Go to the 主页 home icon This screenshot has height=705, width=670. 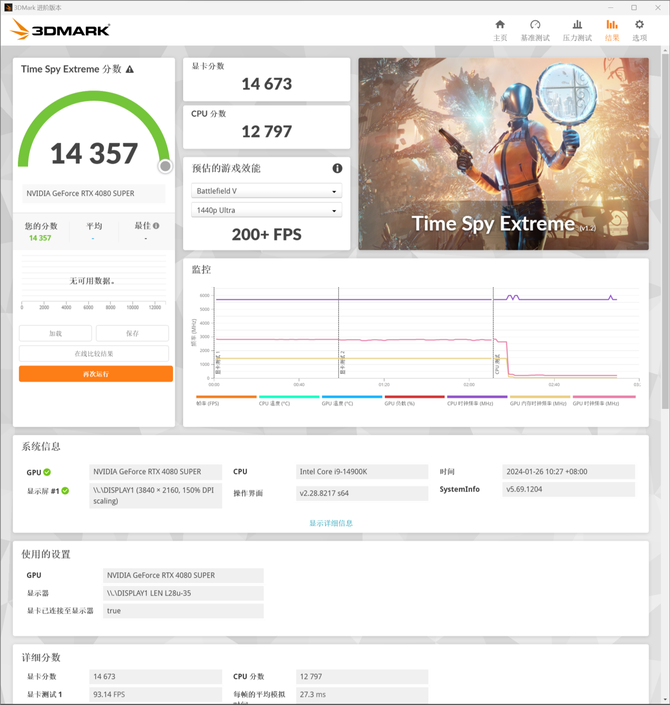point(500,24)
